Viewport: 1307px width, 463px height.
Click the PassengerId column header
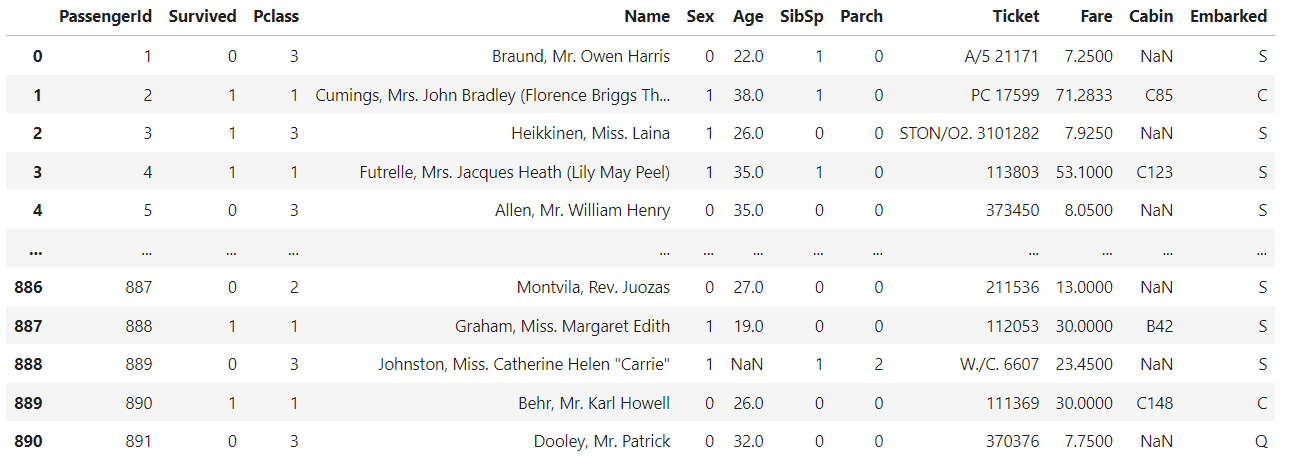click(x=105, y=16)
